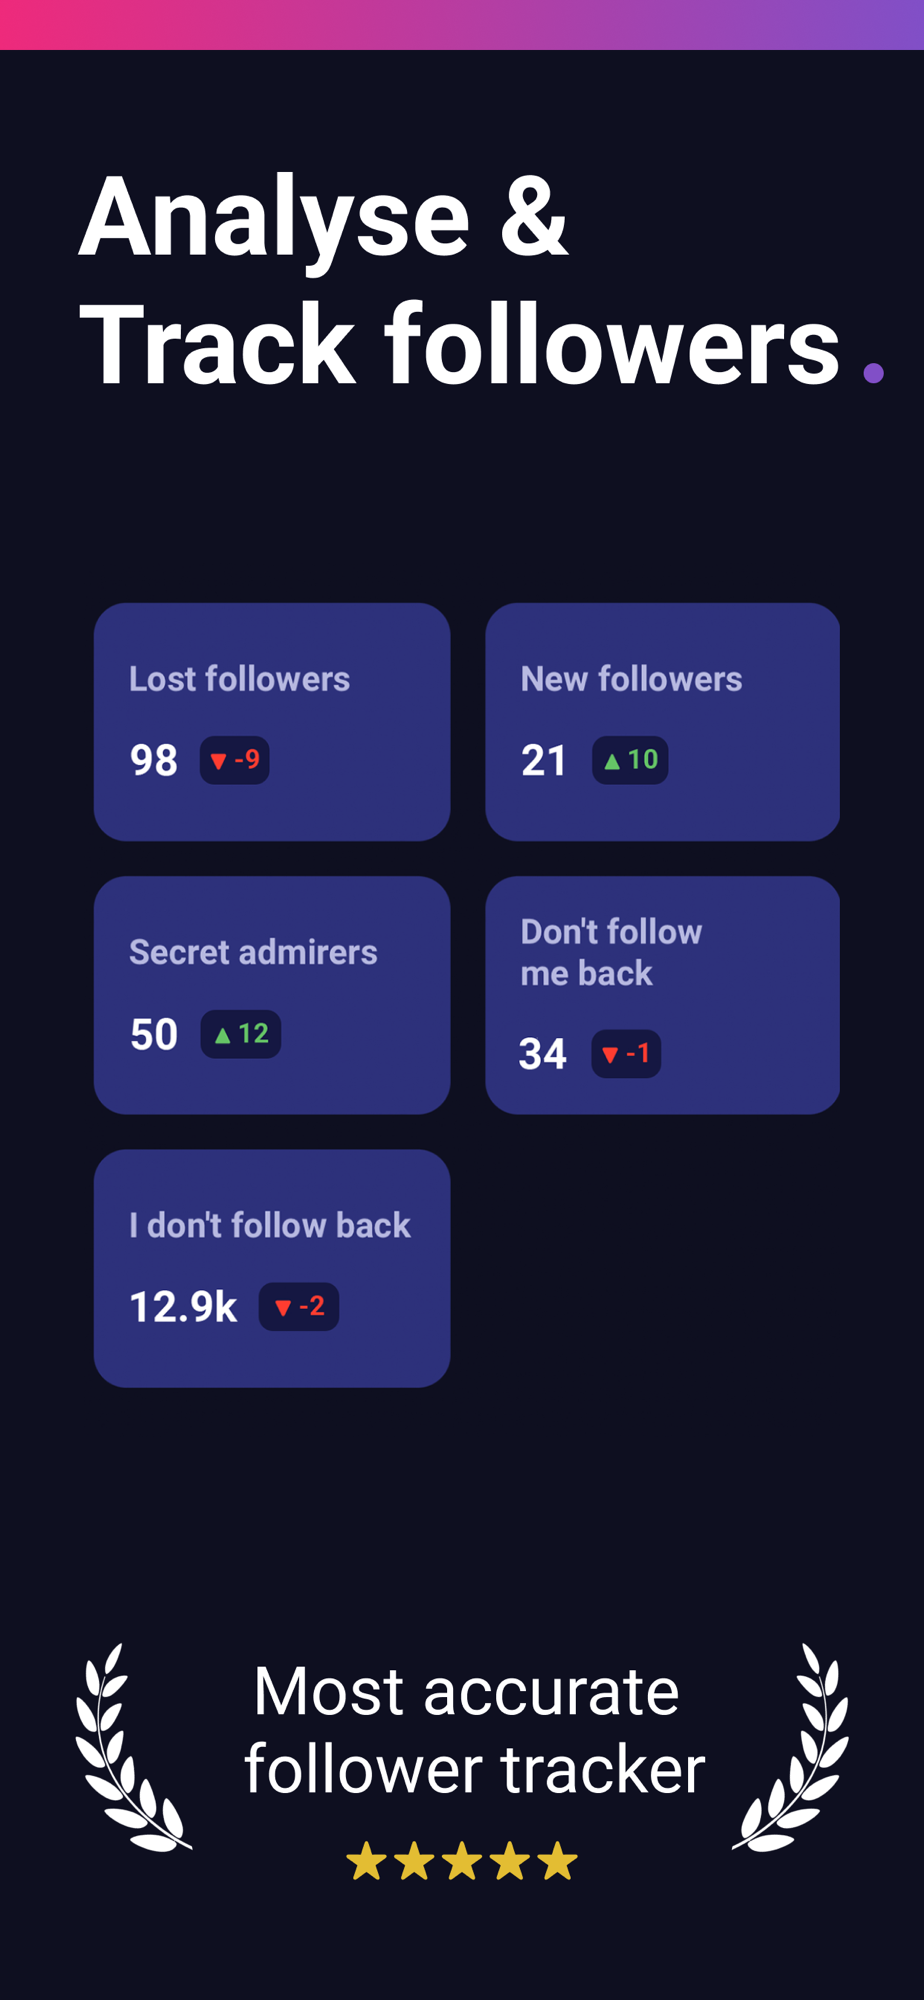Click the 12.9k count value
This screenshot has width=924, height=2000.
[183, 1307]
